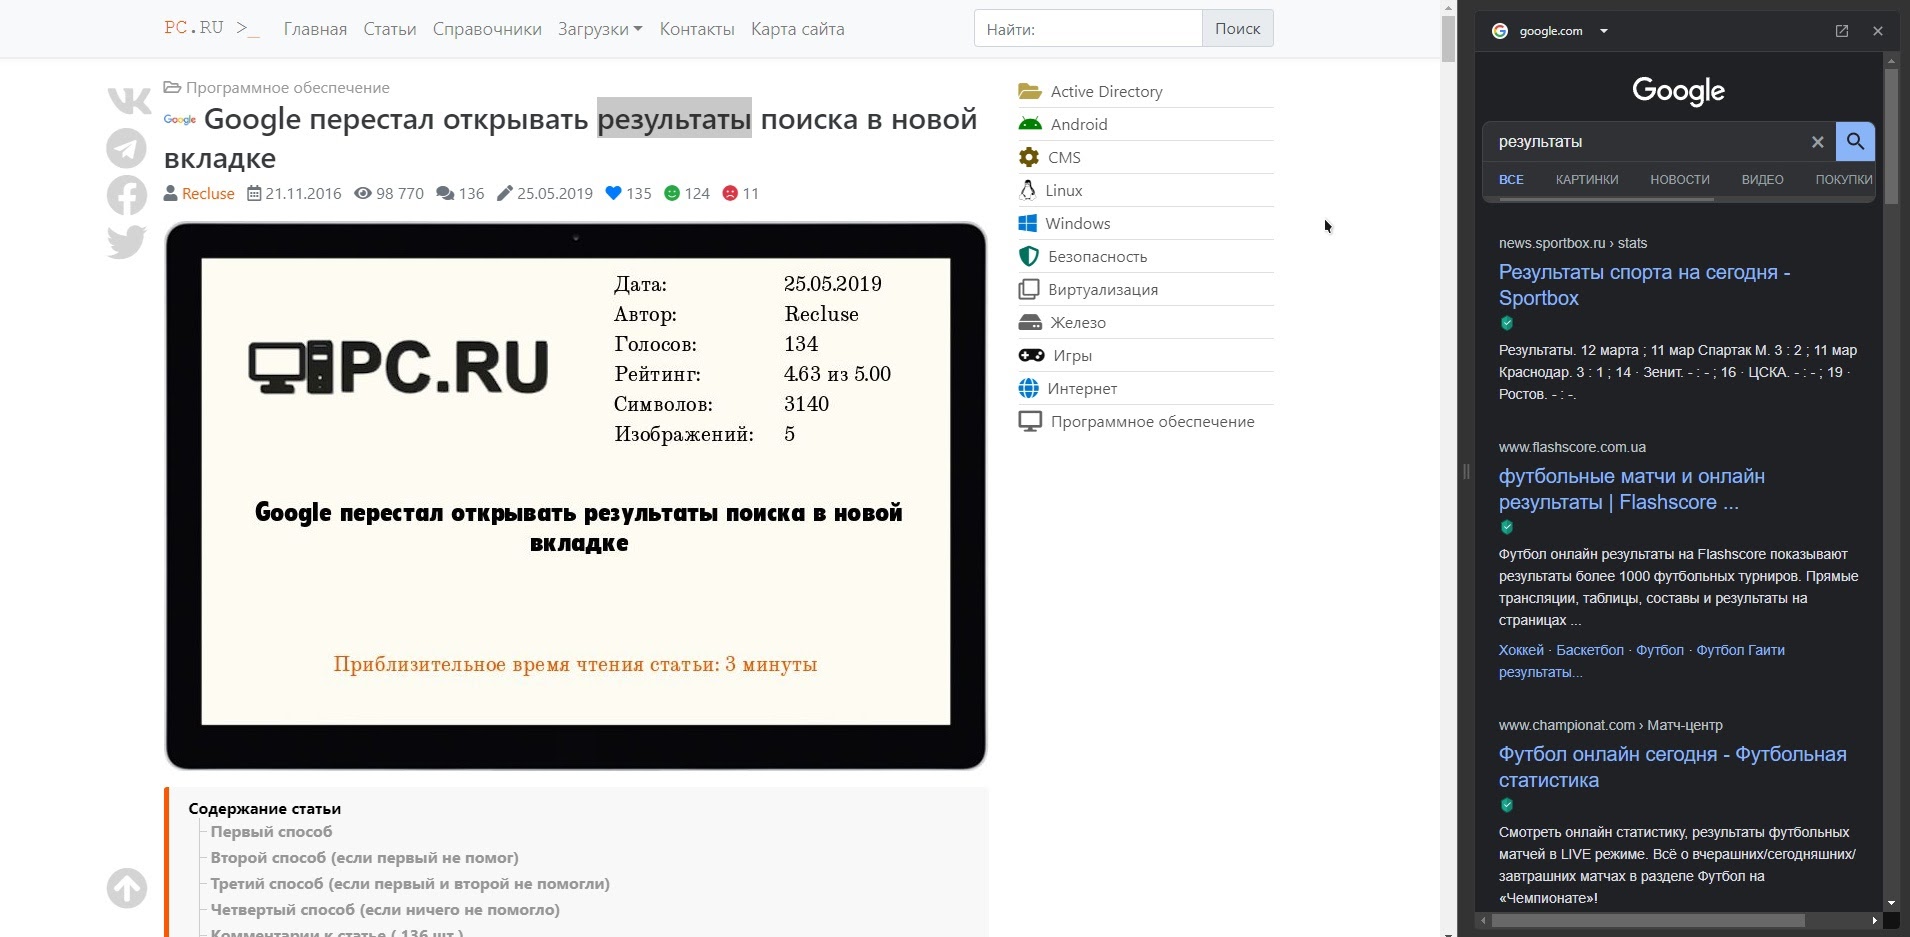1910x937 pixels.
Task: Open Программное обеспечение breadcrumb category
Action: tap(287, 88)
